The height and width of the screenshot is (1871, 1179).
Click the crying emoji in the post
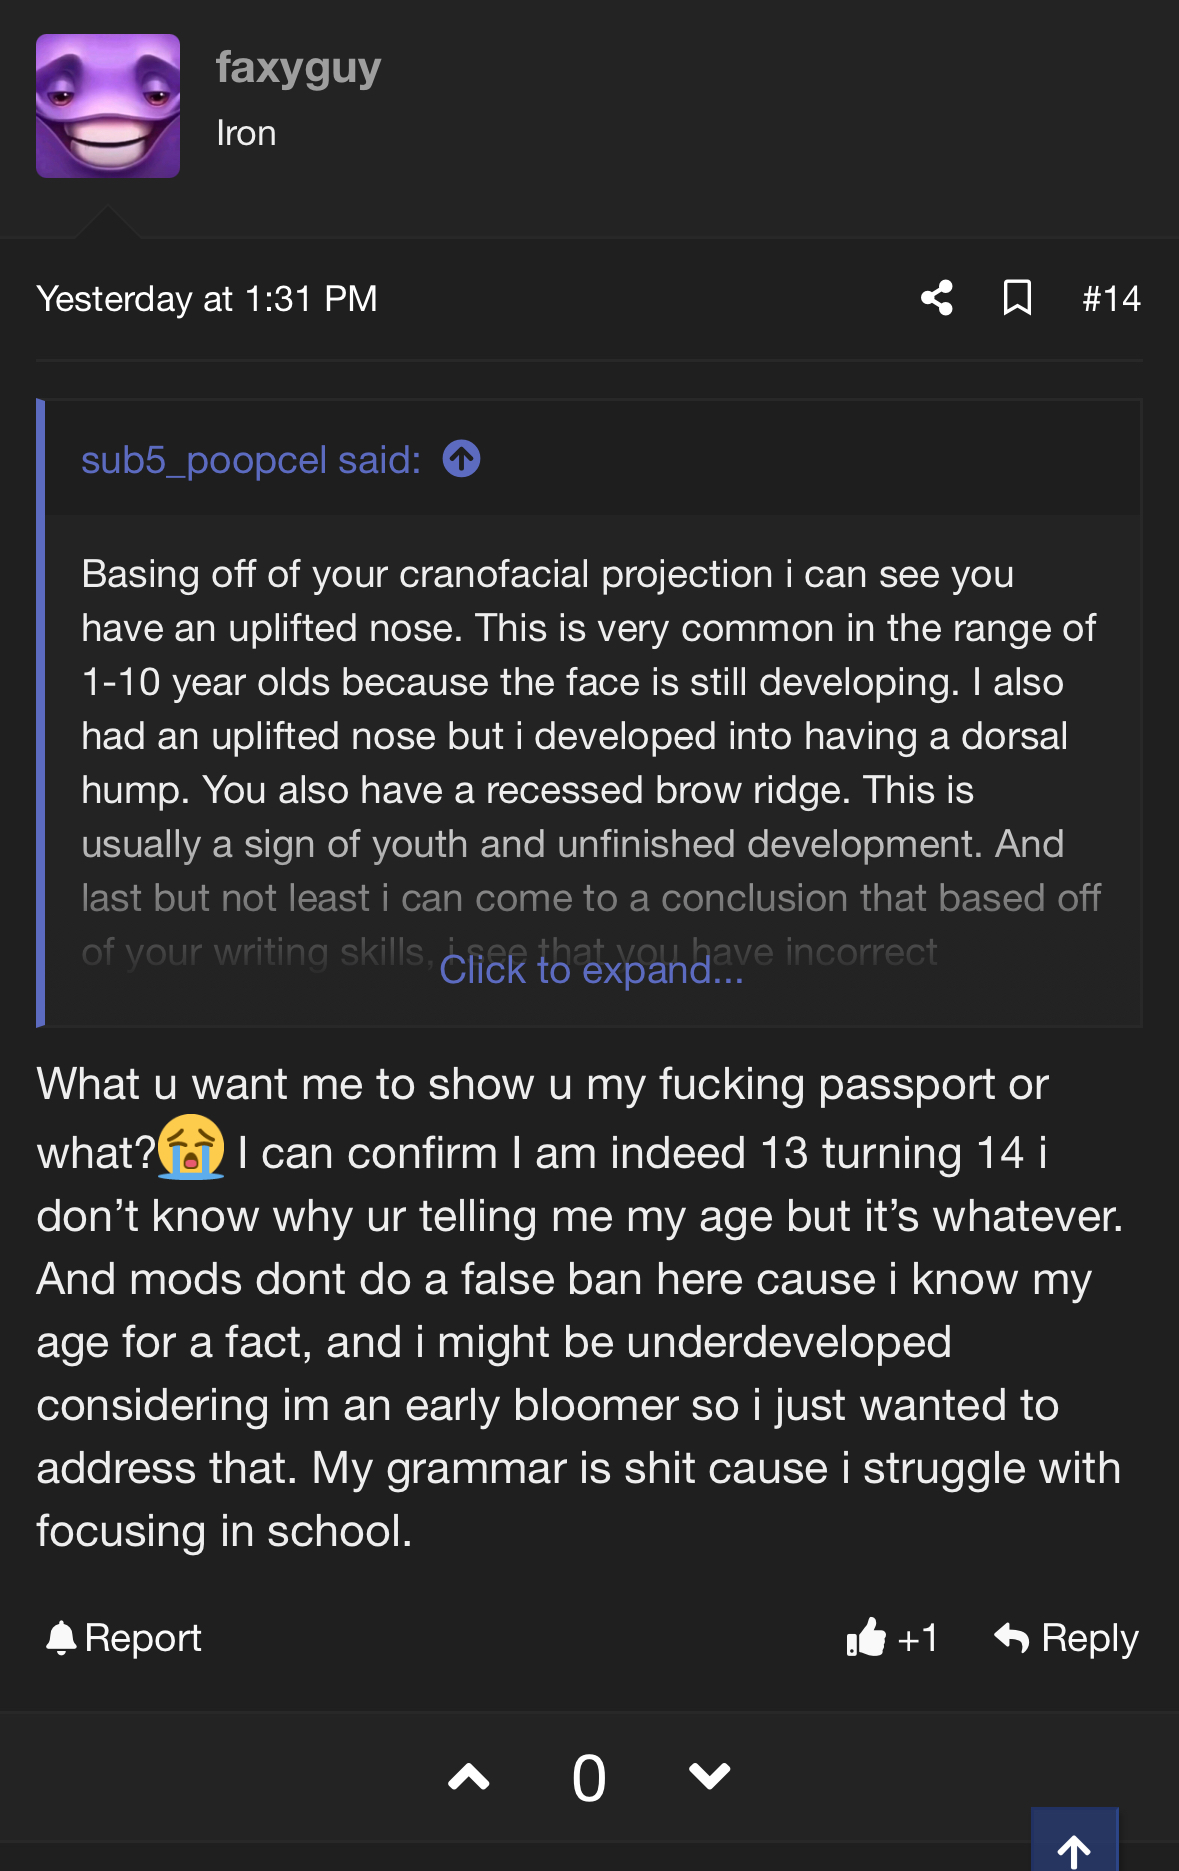click(x=191, y=1148)
